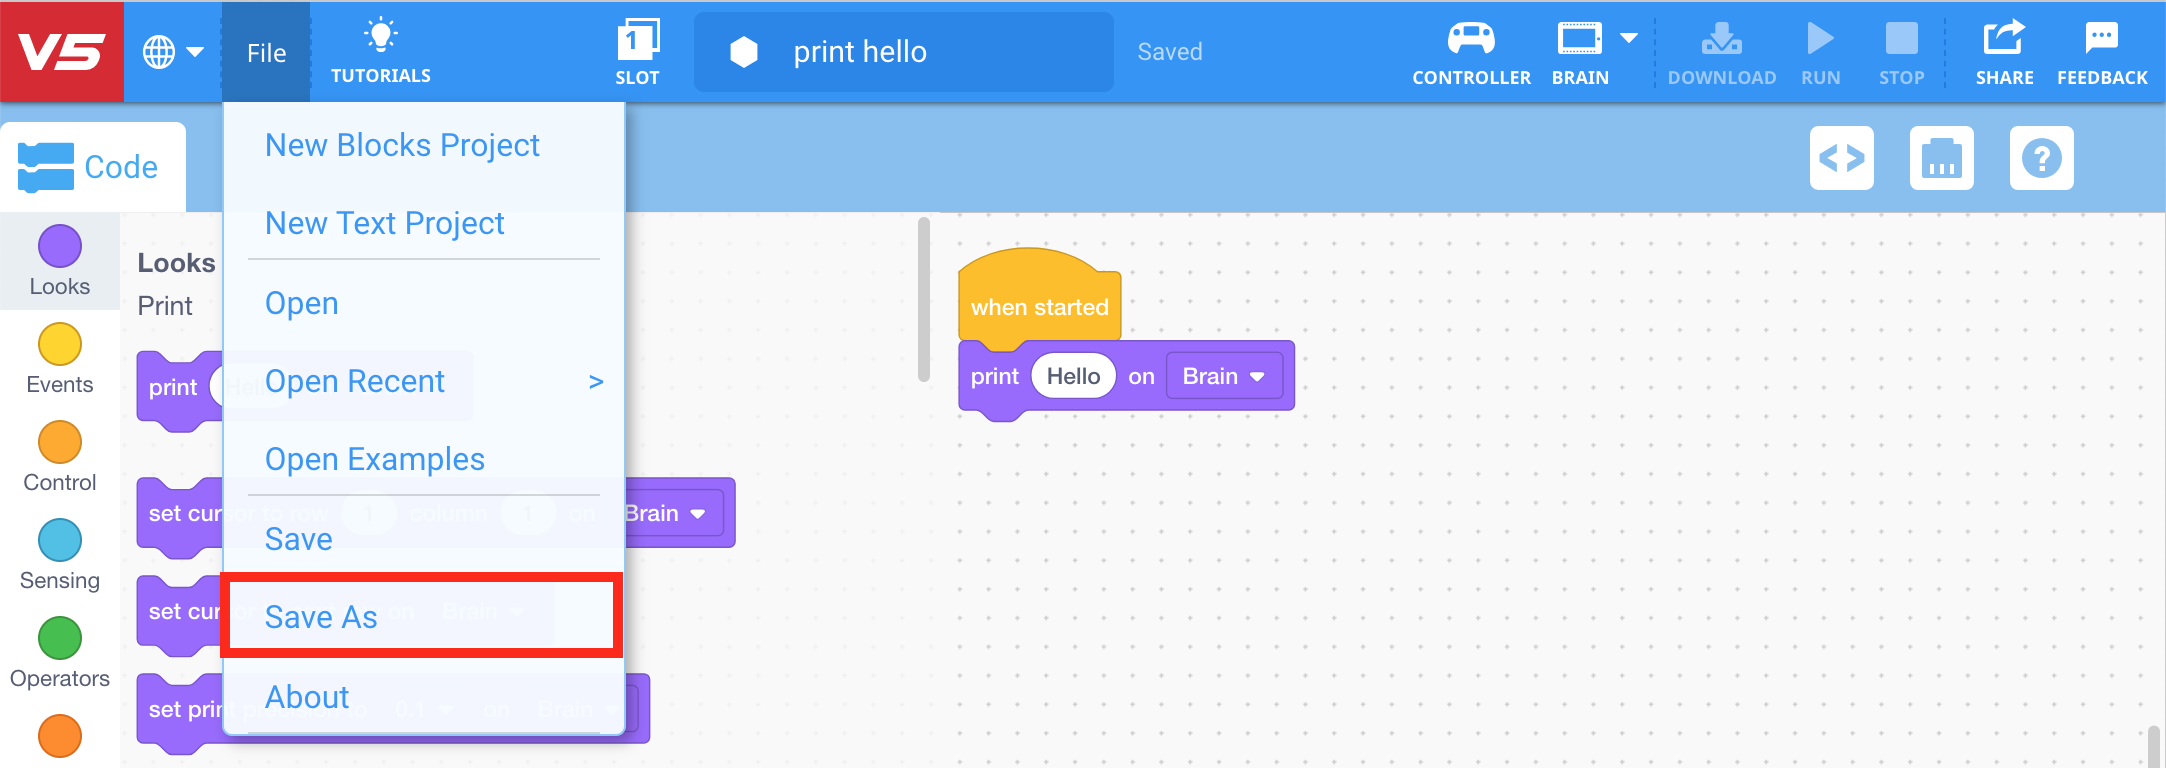This screenshot has height=768, width=2166.
Task: Open the devices port icon
Action: [x=1942, y=158]
